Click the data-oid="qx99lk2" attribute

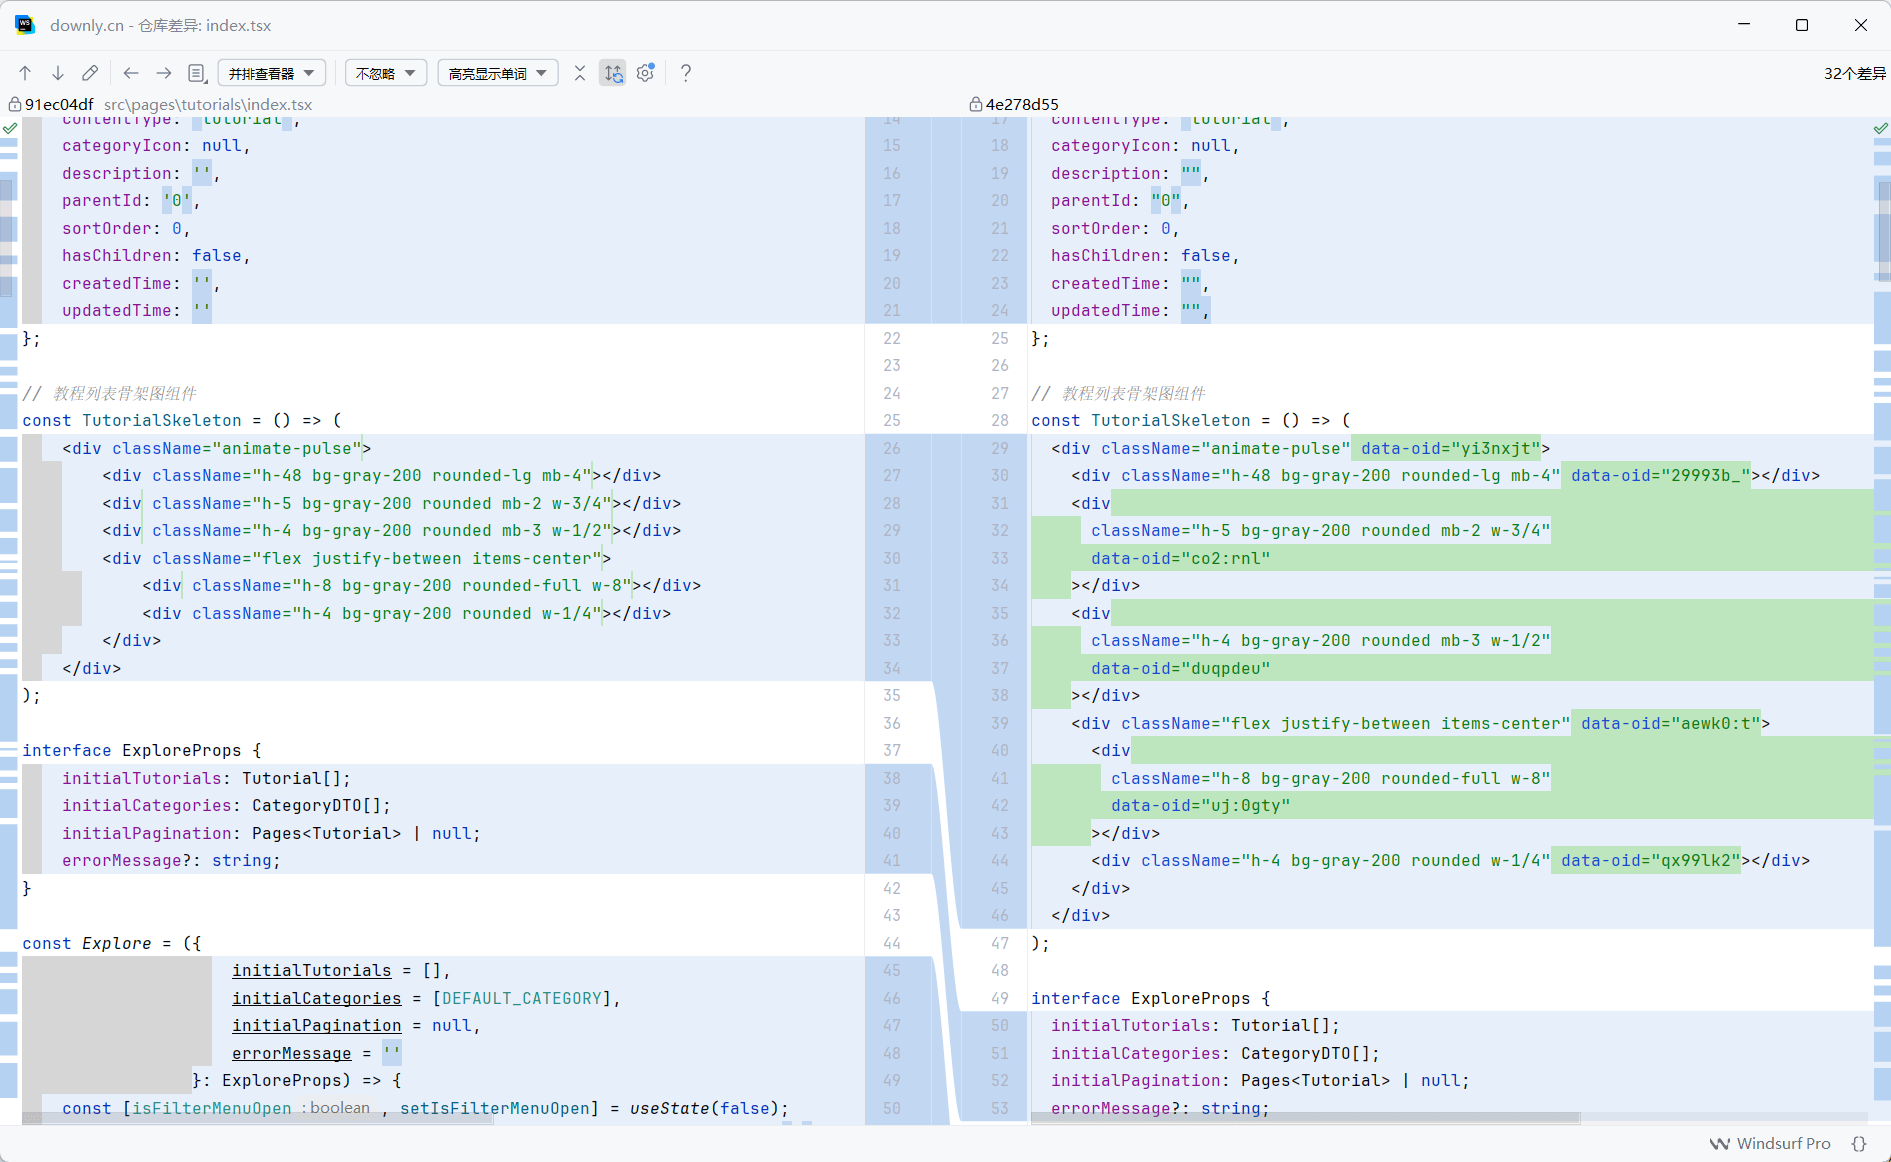click(x=1651, y=861)
